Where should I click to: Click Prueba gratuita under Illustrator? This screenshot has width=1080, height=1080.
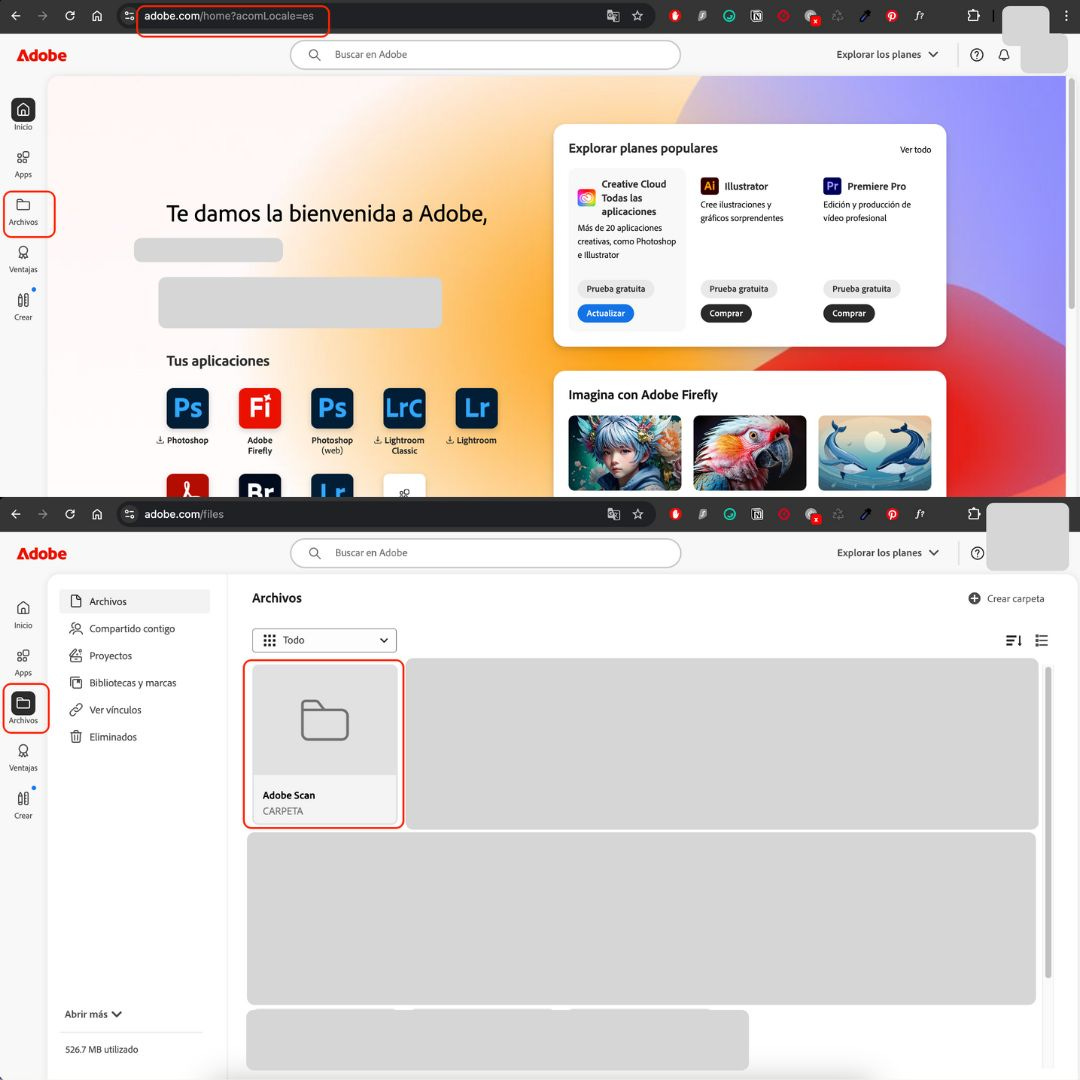point(738,289)
